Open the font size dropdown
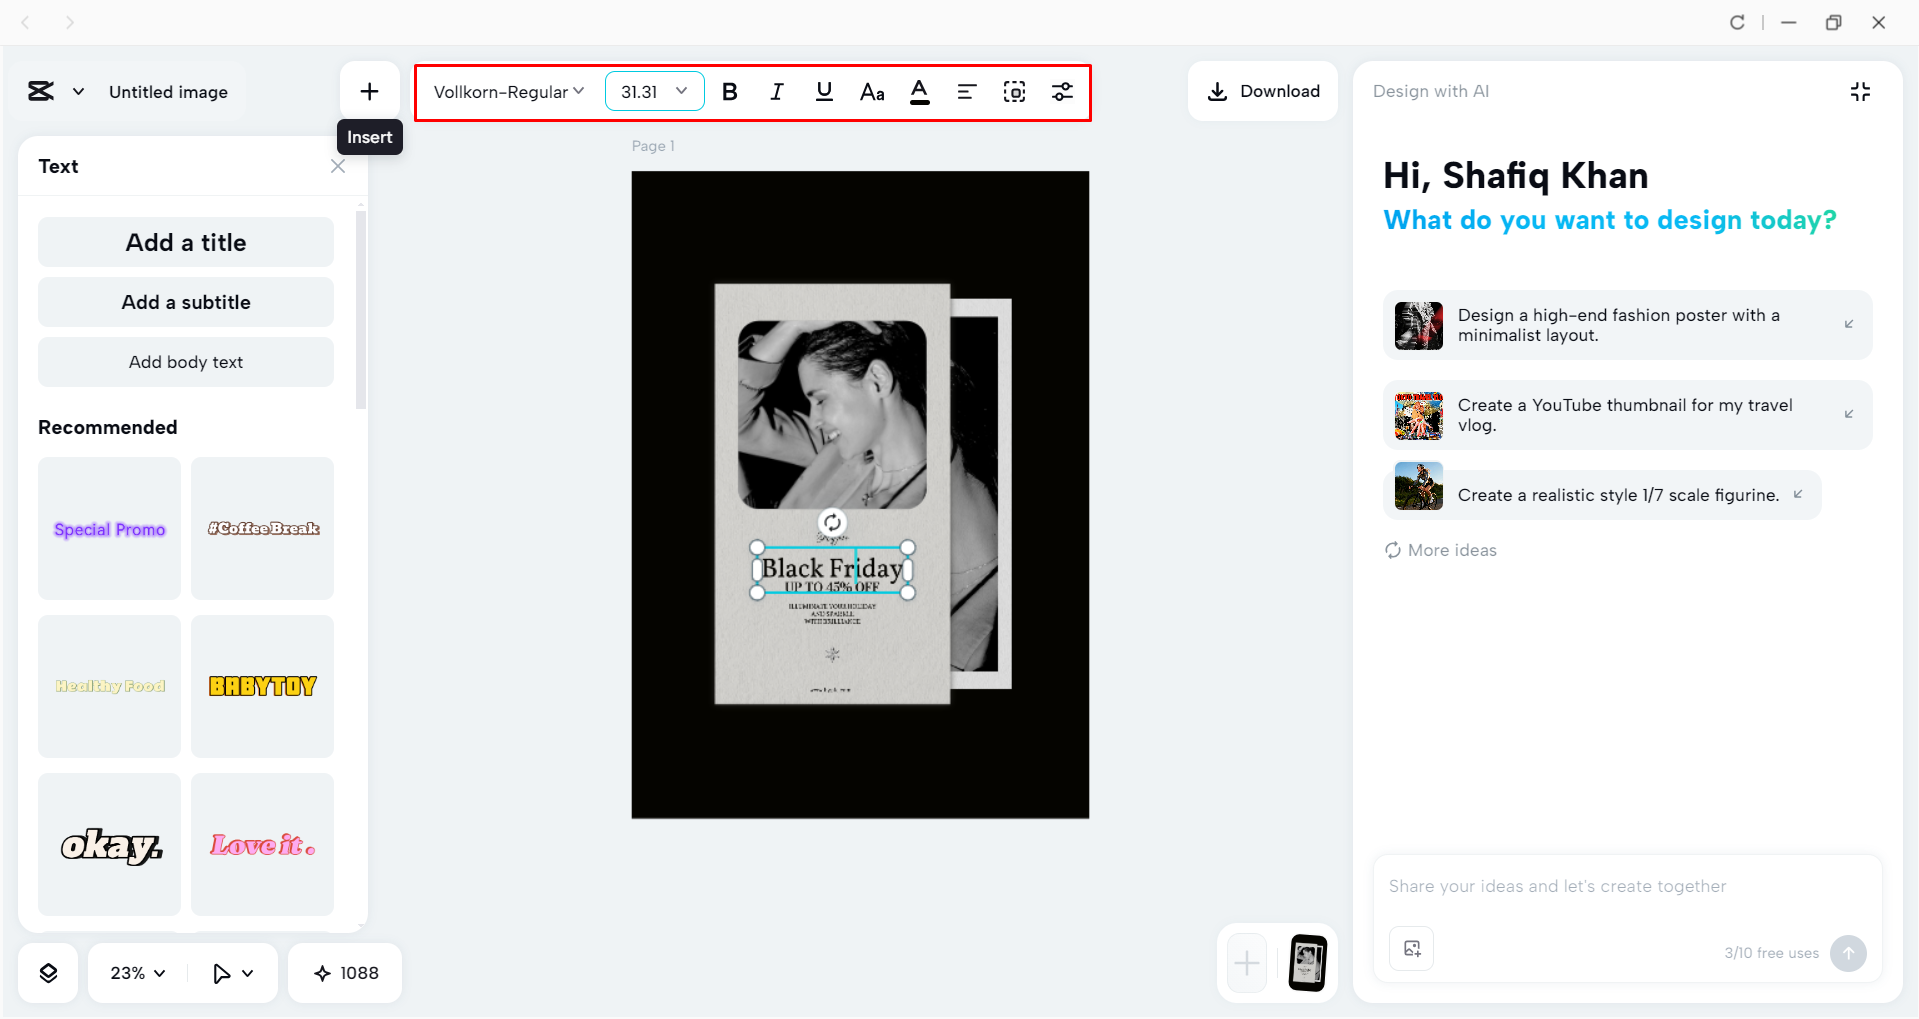The width and height of the screenshot is (1919, 1019). click(654, 91)
